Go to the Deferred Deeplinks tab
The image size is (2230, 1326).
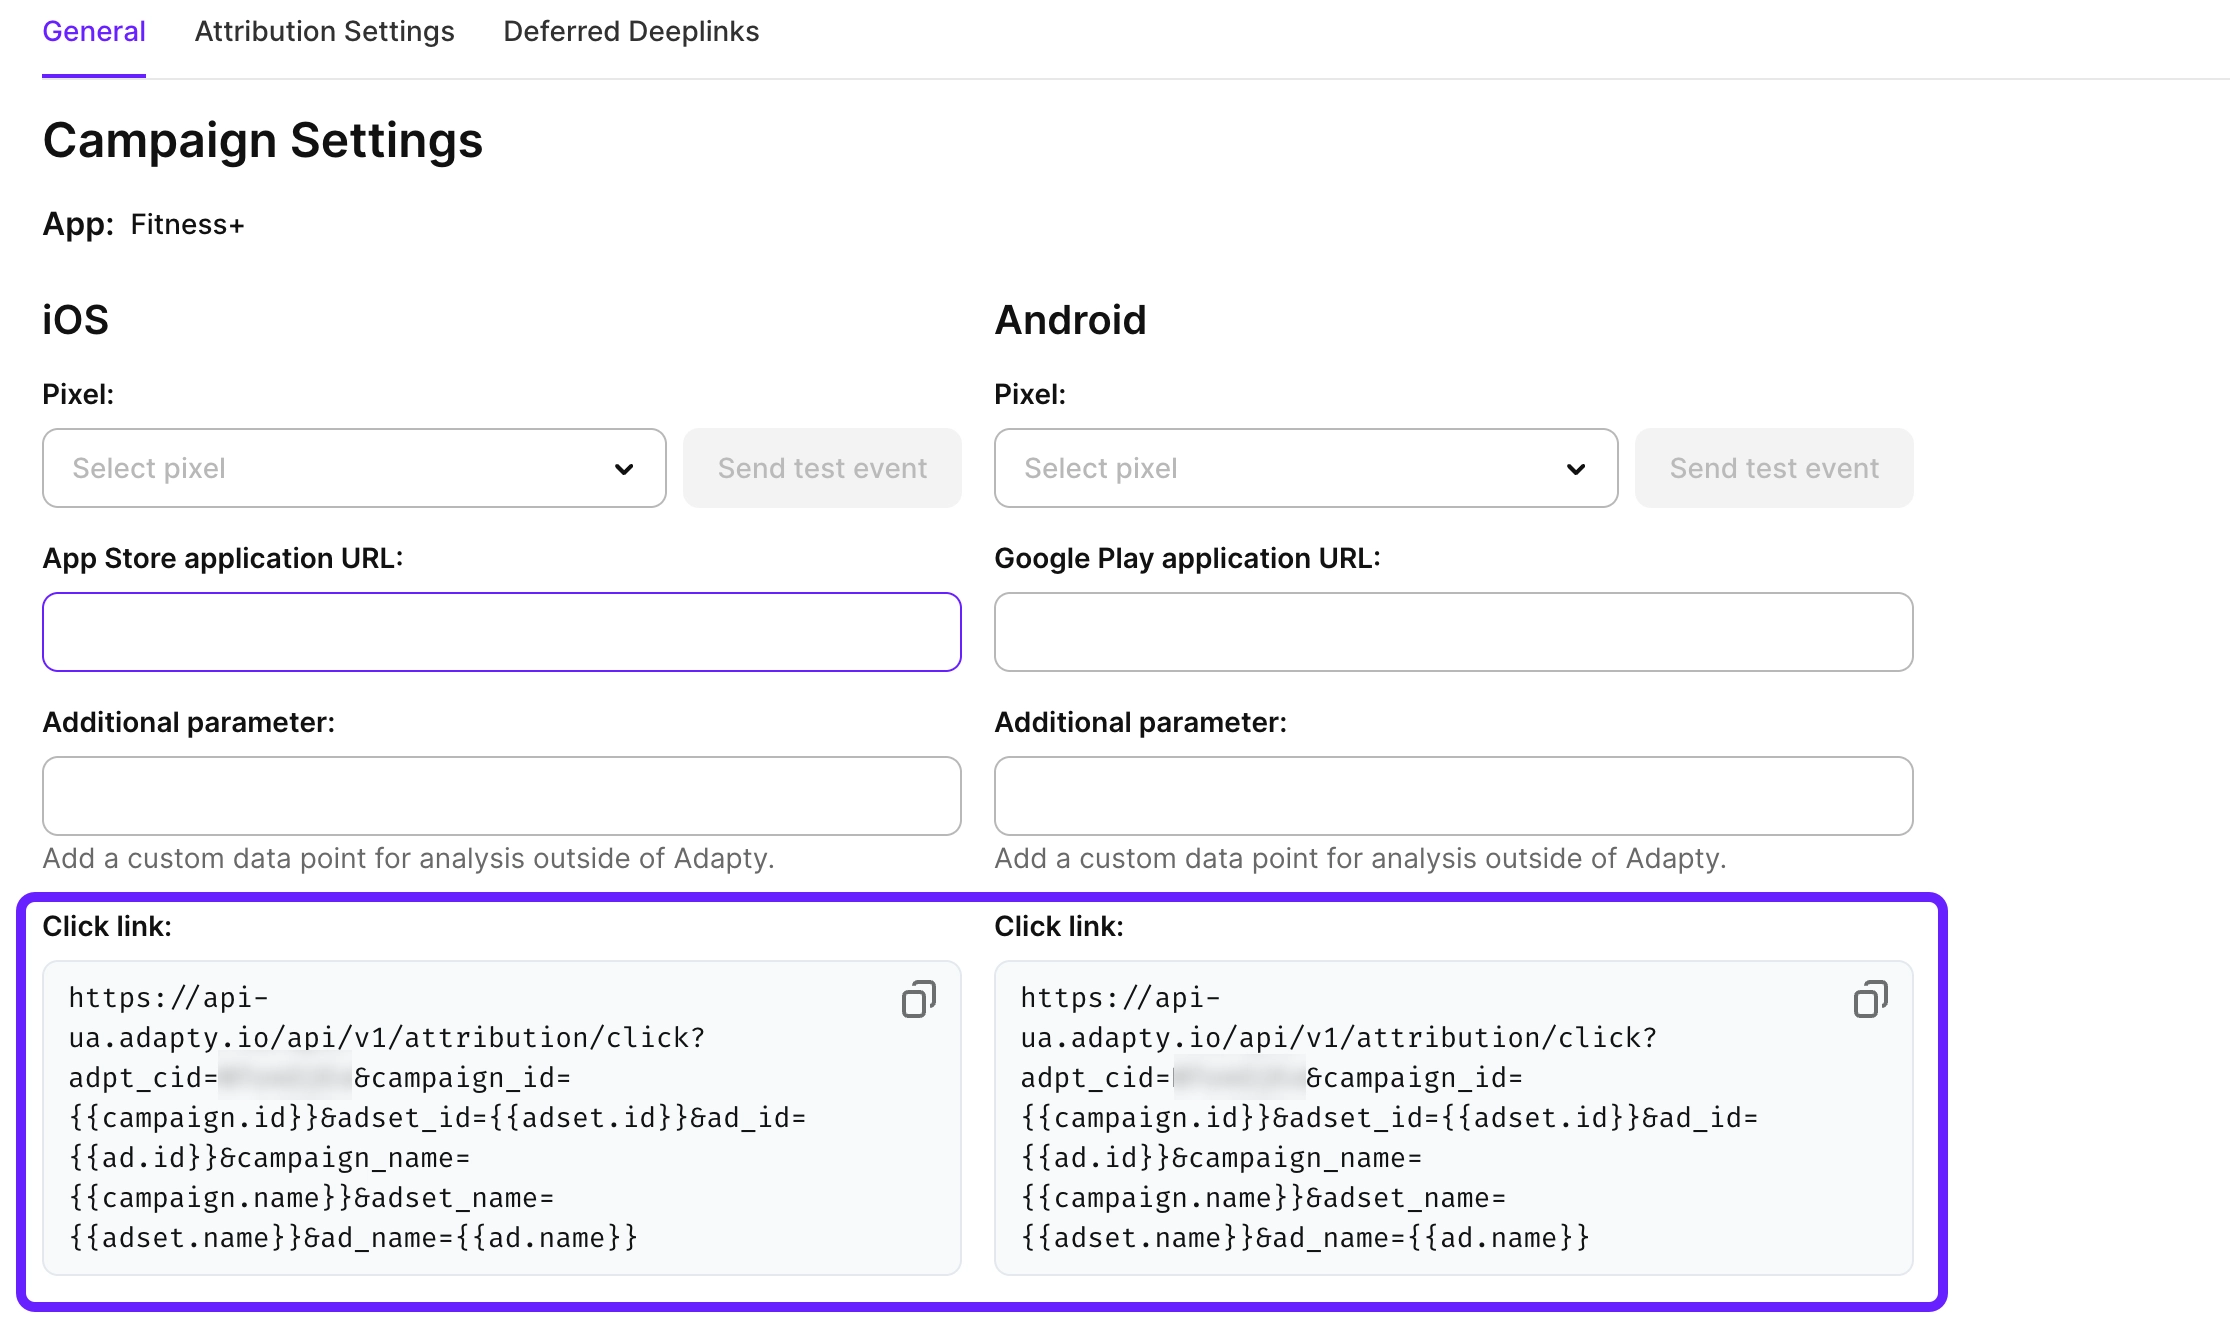point(631,32)
